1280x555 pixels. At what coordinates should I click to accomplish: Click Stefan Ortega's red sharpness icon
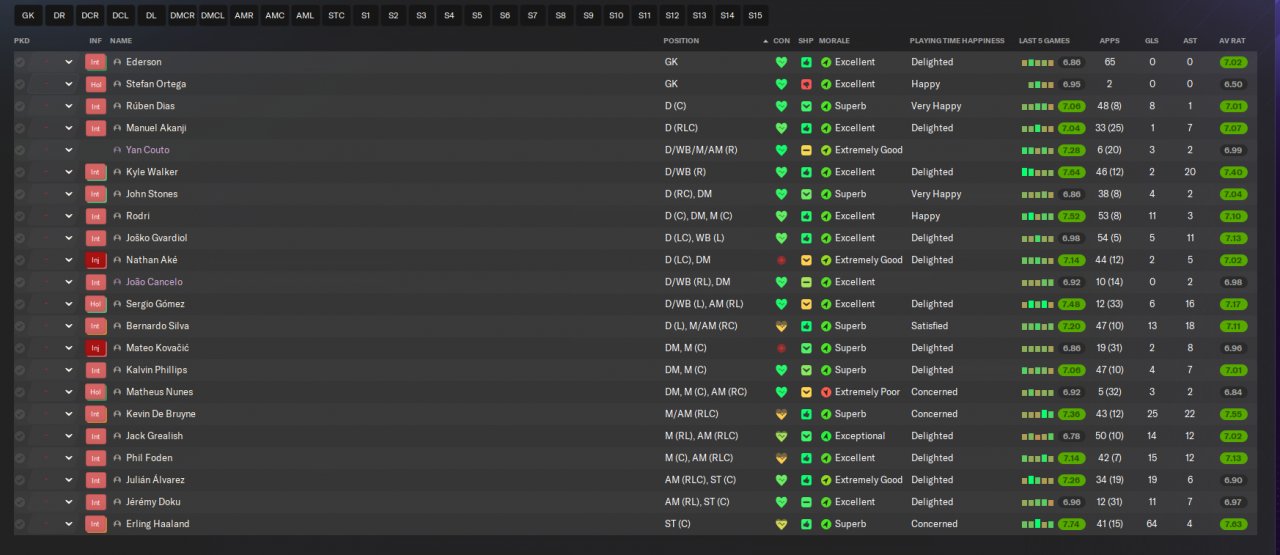coord(806,84)
